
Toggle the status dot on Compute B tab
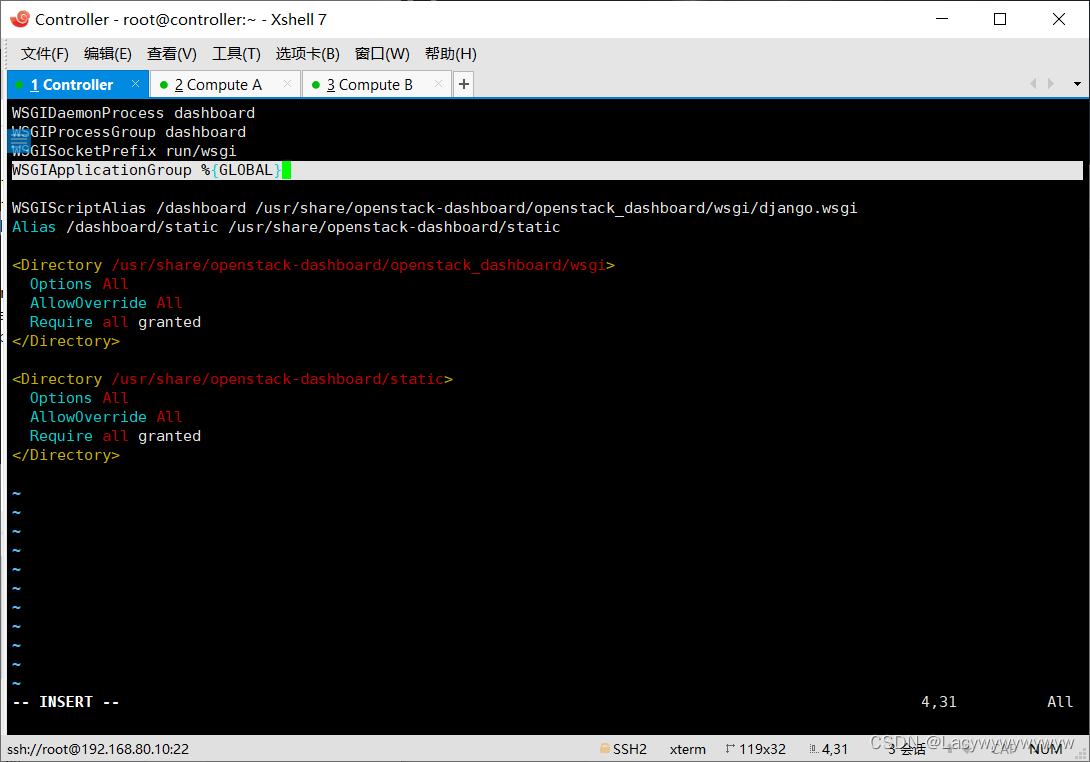316,84
